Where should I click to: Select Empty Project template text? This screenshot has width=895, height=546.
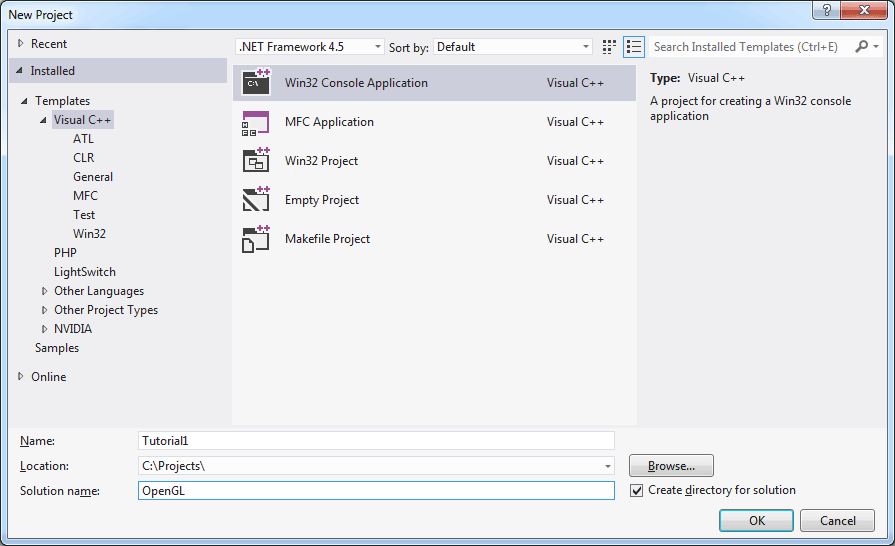point(322,200)
